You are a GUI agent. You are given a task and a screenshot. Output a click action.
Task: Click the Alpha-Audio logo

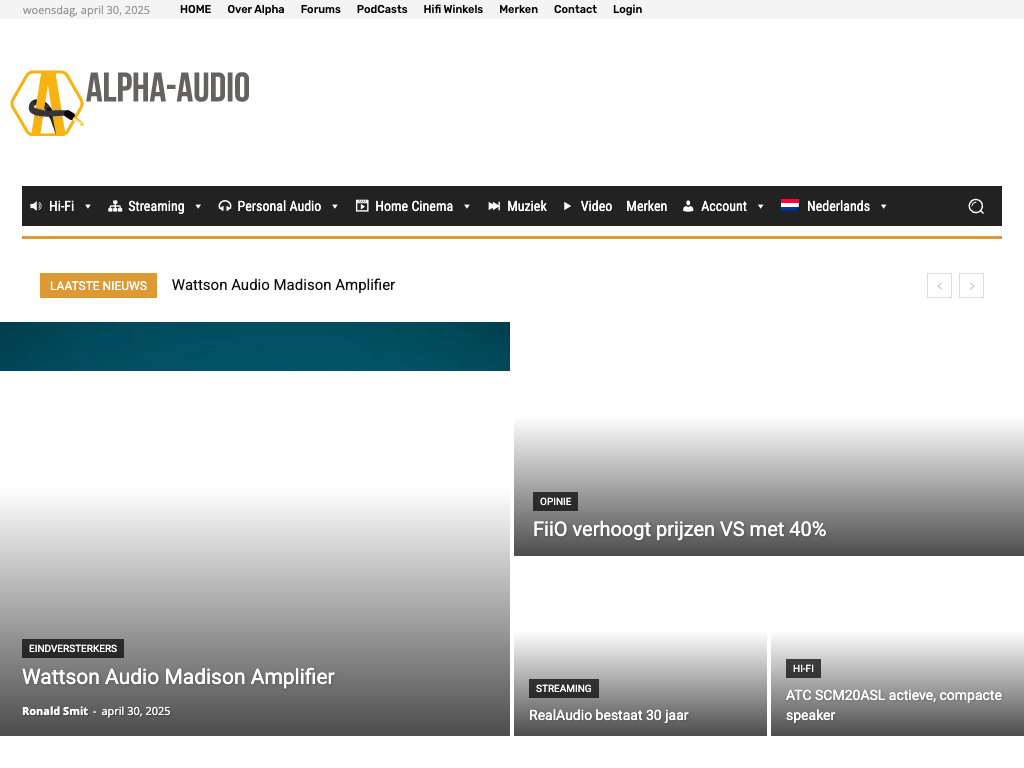pyautogui.click(x=130, y=102)
